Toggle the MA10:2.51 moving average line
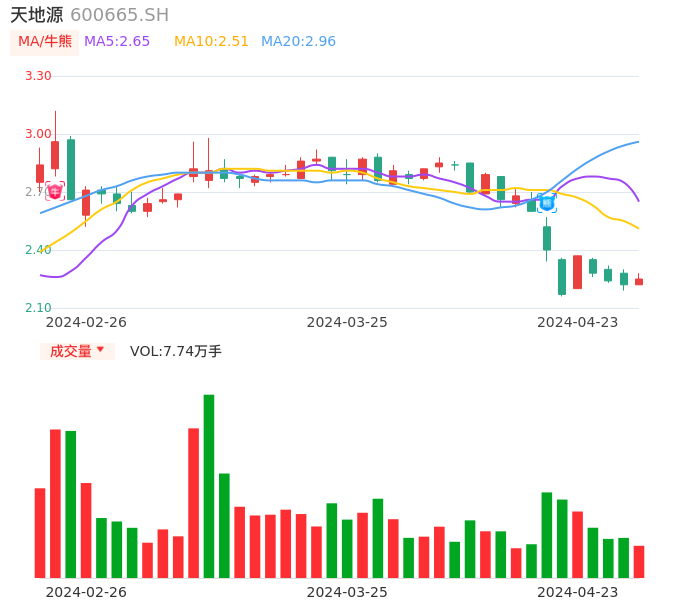This screenshot has height=606, width=686. point(211,42)
